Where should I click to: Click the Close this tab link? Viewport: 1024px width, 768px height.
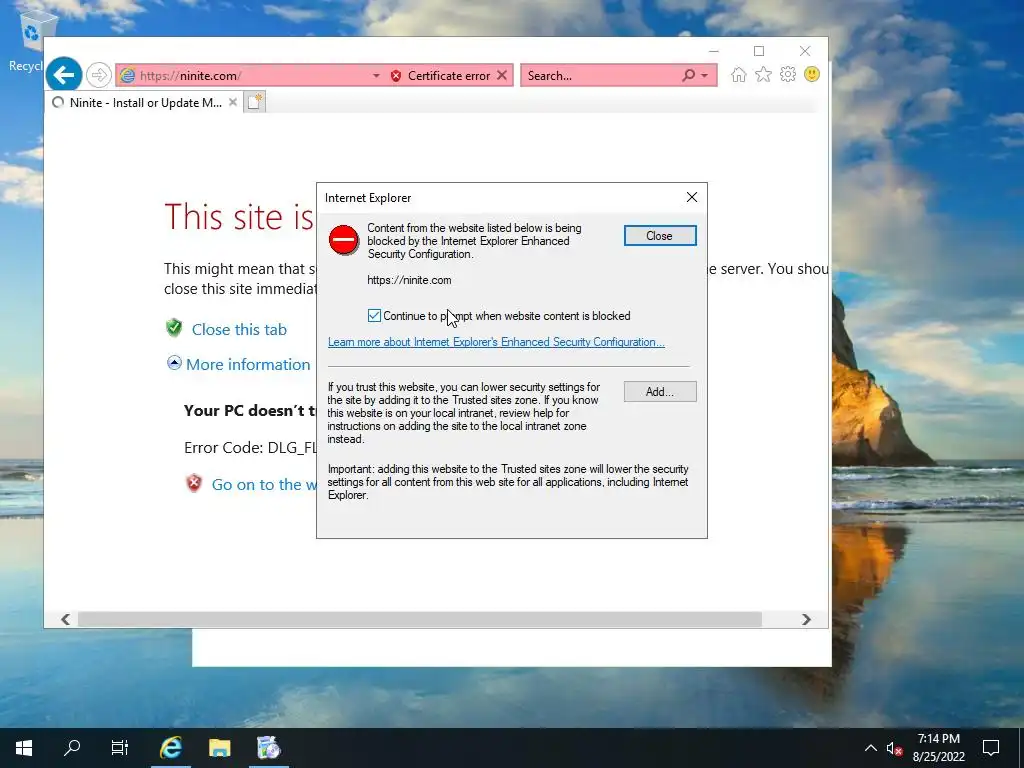239,330
